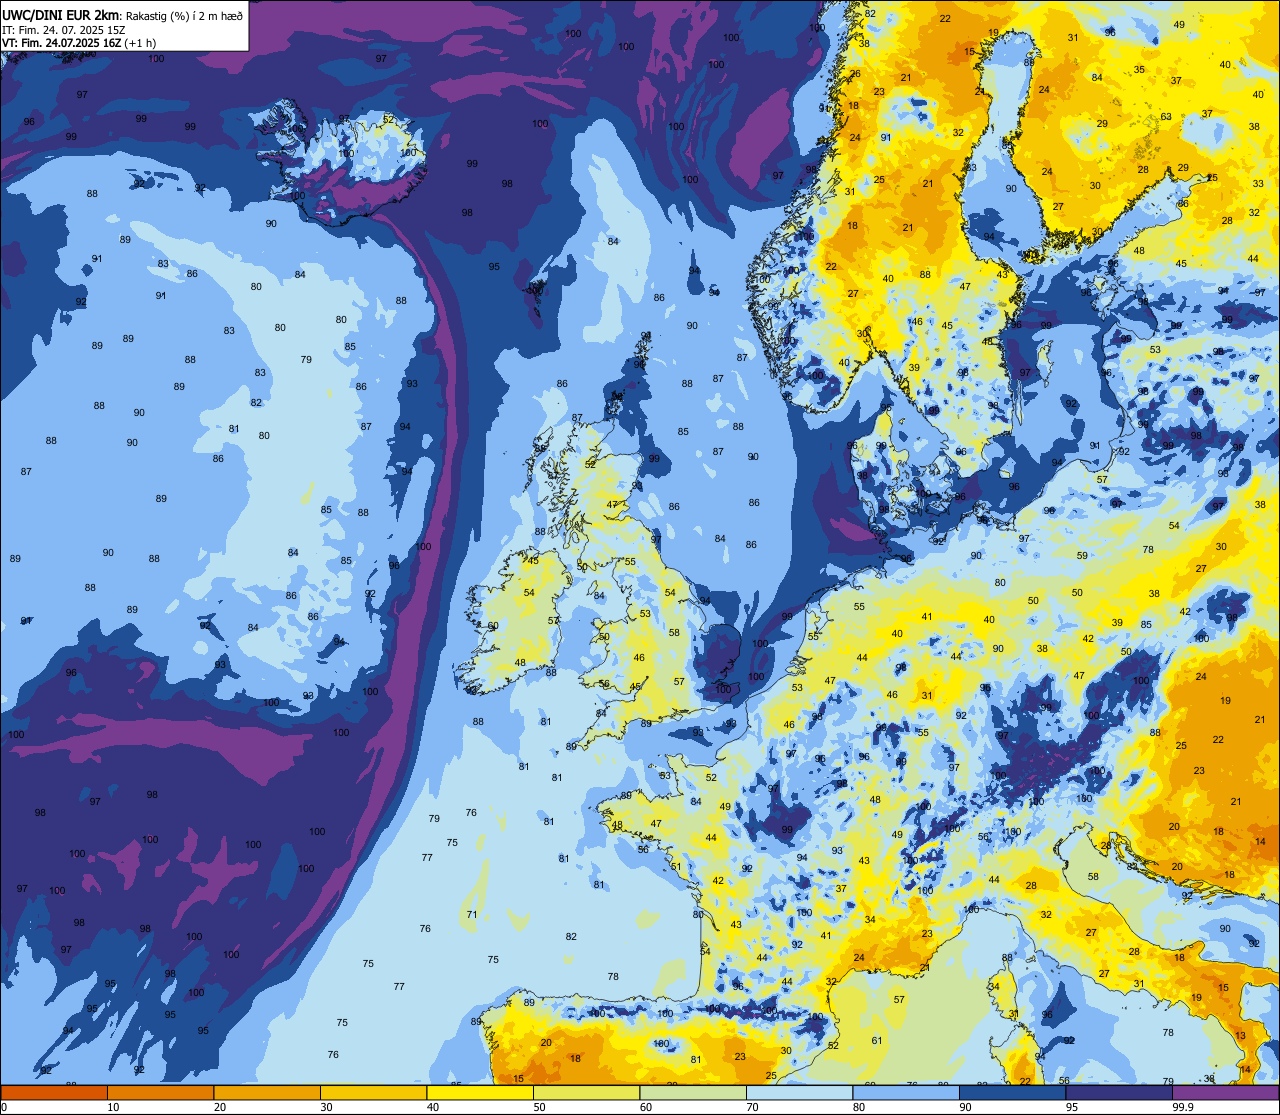Click the legend scale label "20"
Viewport: 1280px width, 1115px height.
(219, 1107)
